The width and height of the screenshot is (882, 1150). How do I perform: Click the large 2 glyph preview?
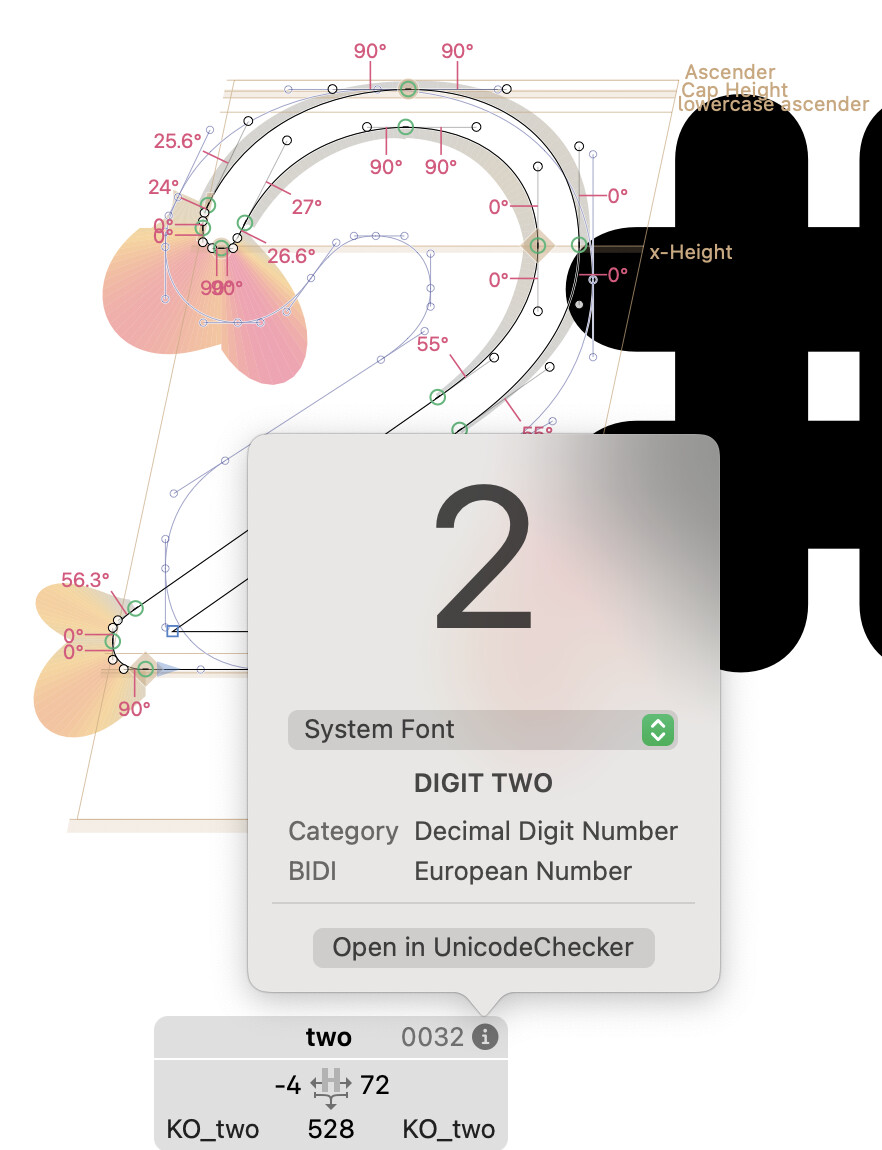click(x=483, y=557)
